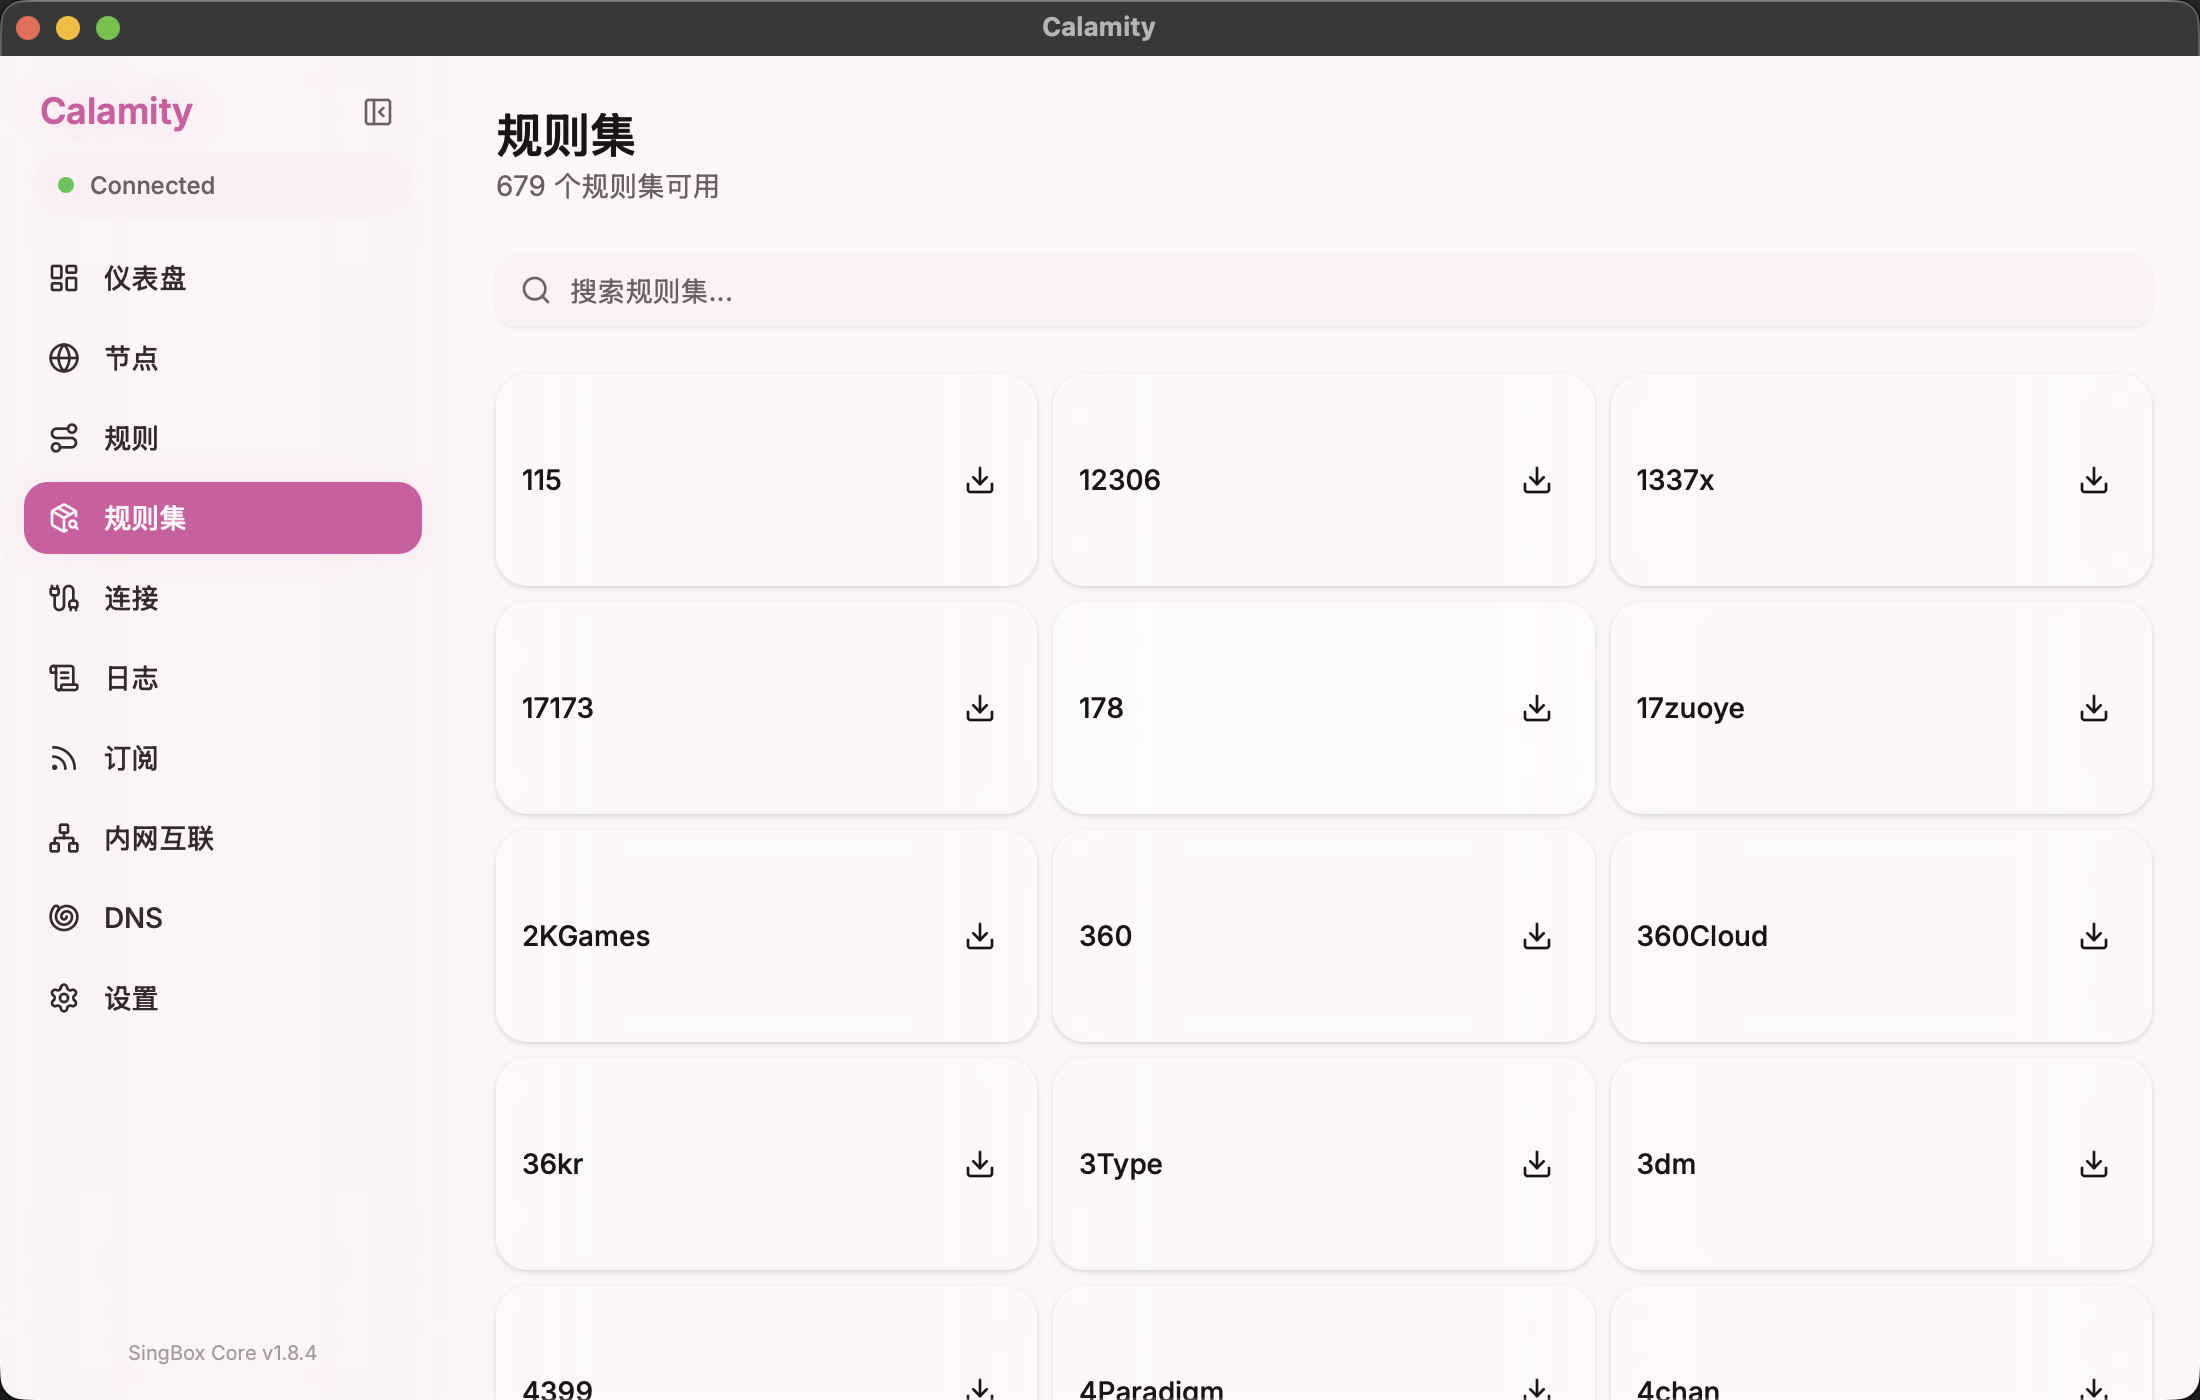Download the 36kr rule set
The width and height of the screenshot is (2200, 1400).
(x=979, y=1164)
